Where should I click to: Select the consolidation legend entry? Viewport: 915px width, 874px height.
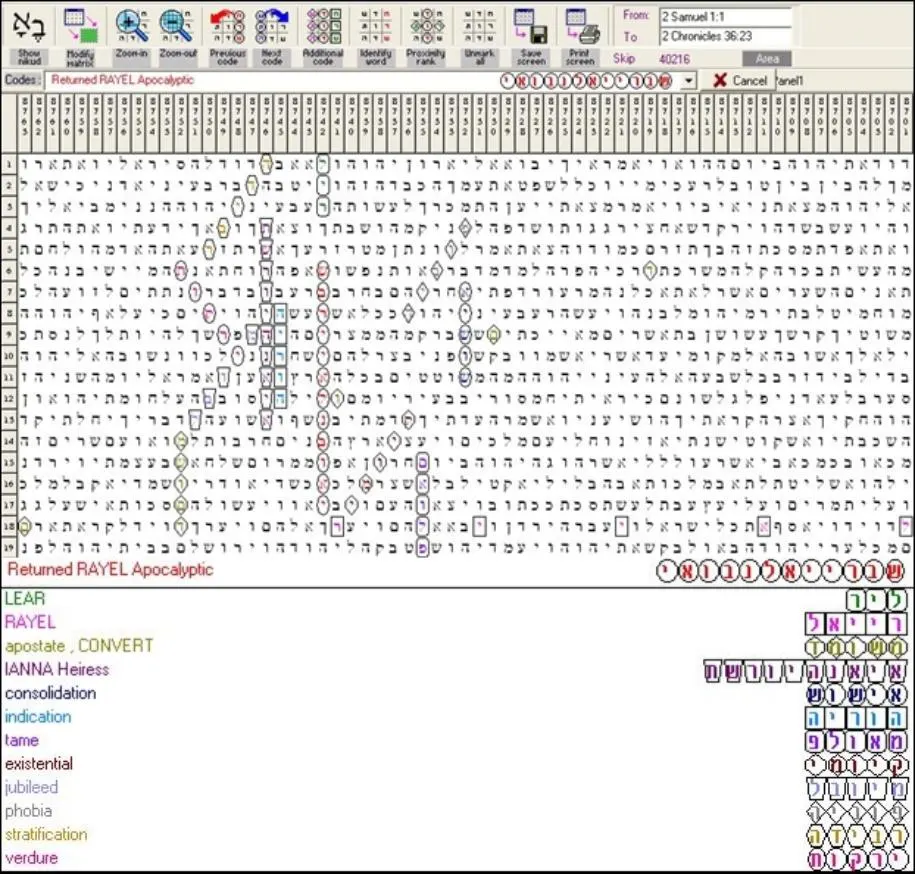coord(50,693)
